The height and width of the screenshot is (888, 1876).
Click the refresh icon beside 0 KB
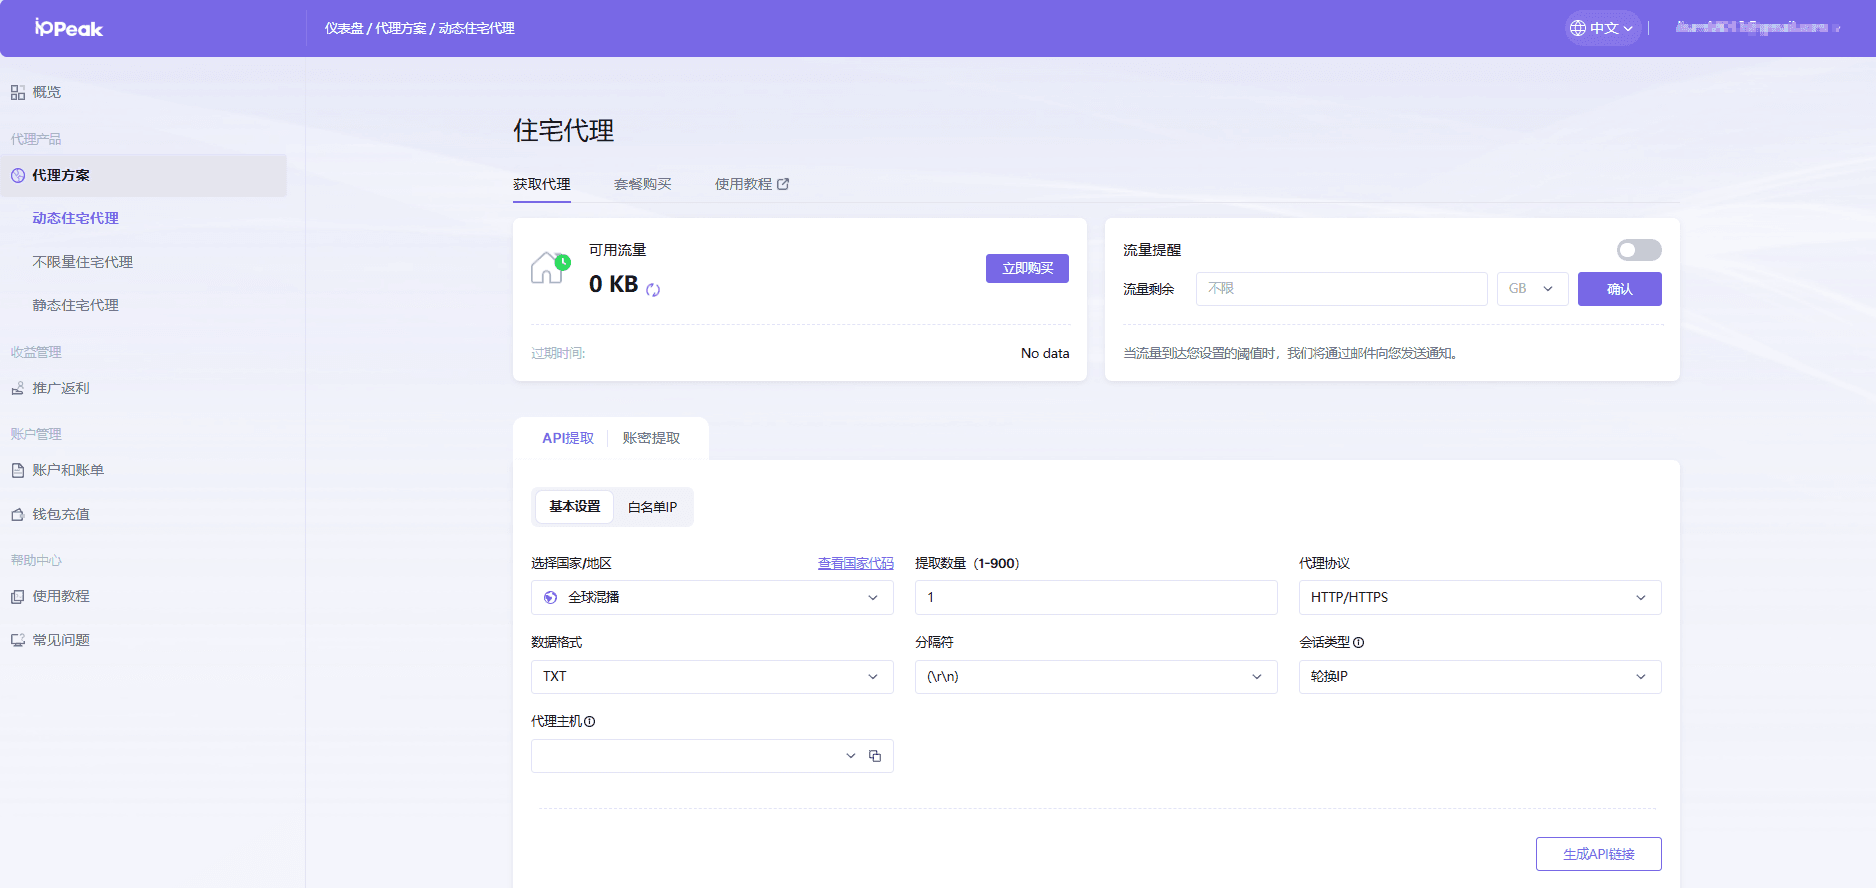[653, 290]
